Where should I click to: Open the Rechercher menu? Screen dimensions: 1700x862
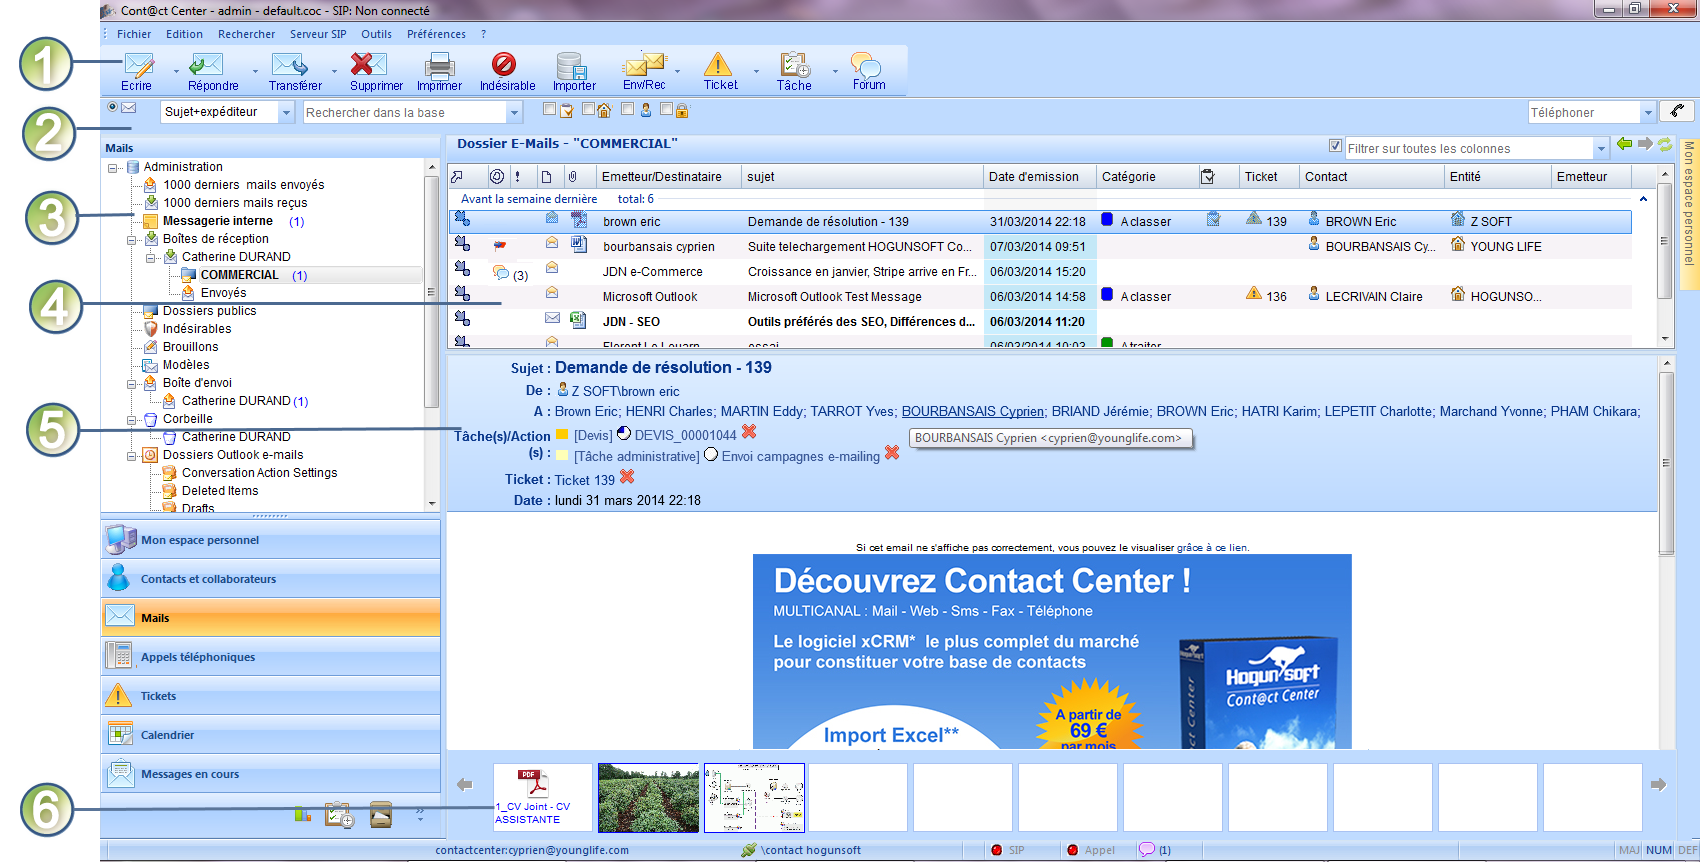(x=246, y=34)
